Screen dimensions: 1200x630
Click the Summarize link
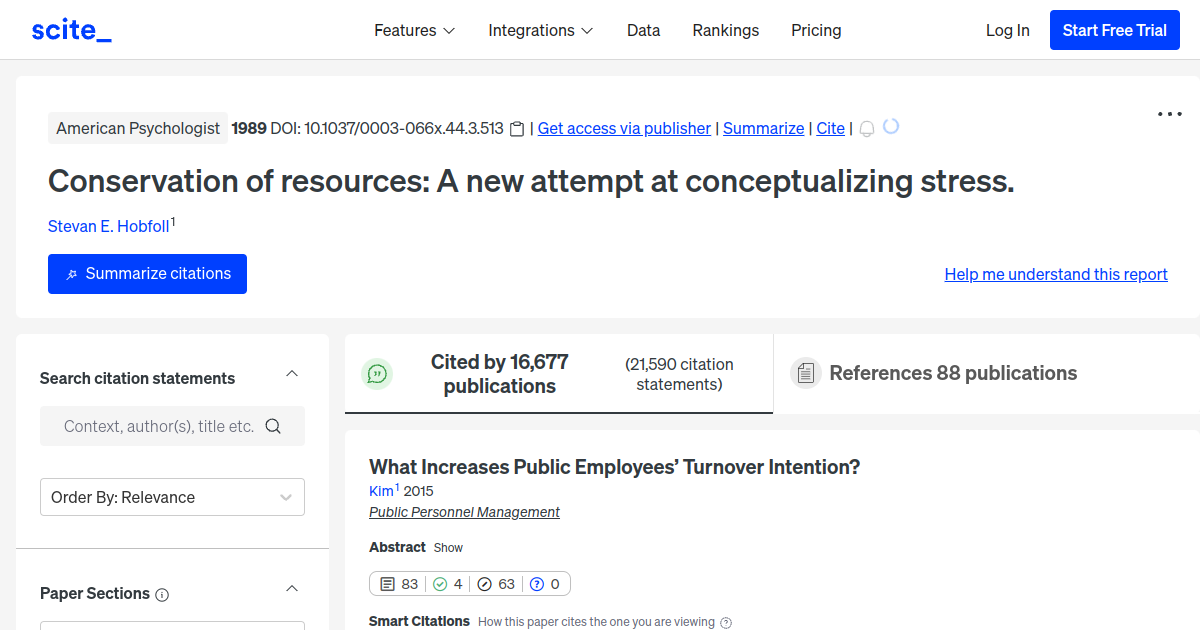[x=763, y=128]
